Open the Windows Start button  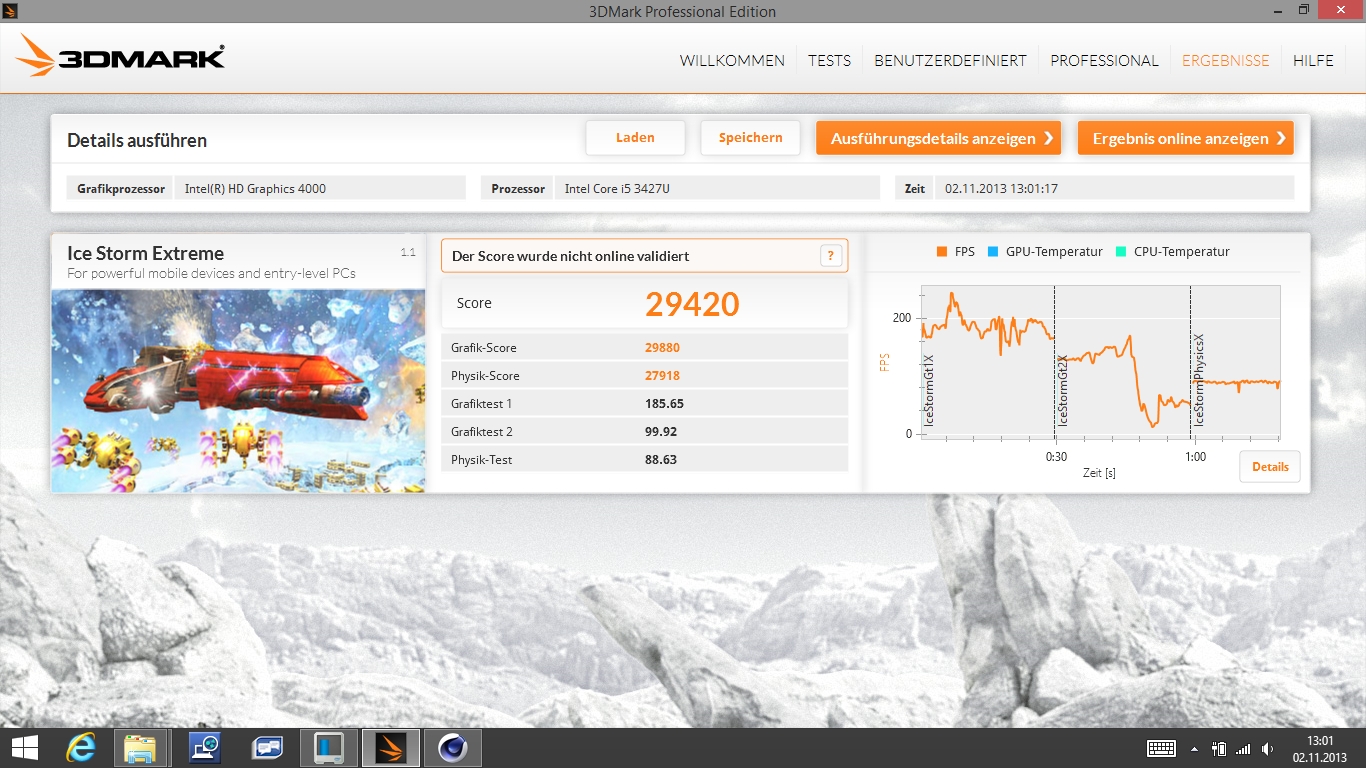pyautogui.click(x=25, y=748)
